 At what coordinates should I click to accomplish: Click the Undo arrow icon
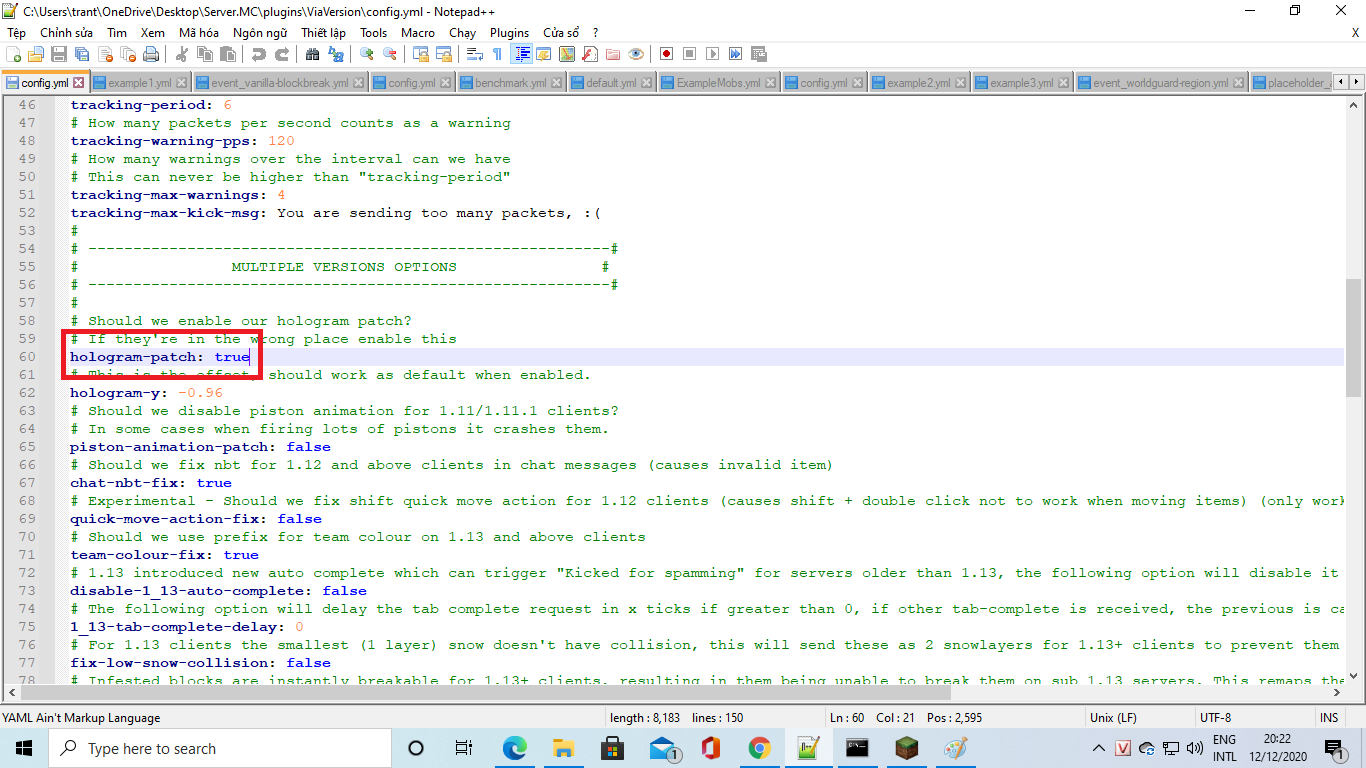(259, 54)
